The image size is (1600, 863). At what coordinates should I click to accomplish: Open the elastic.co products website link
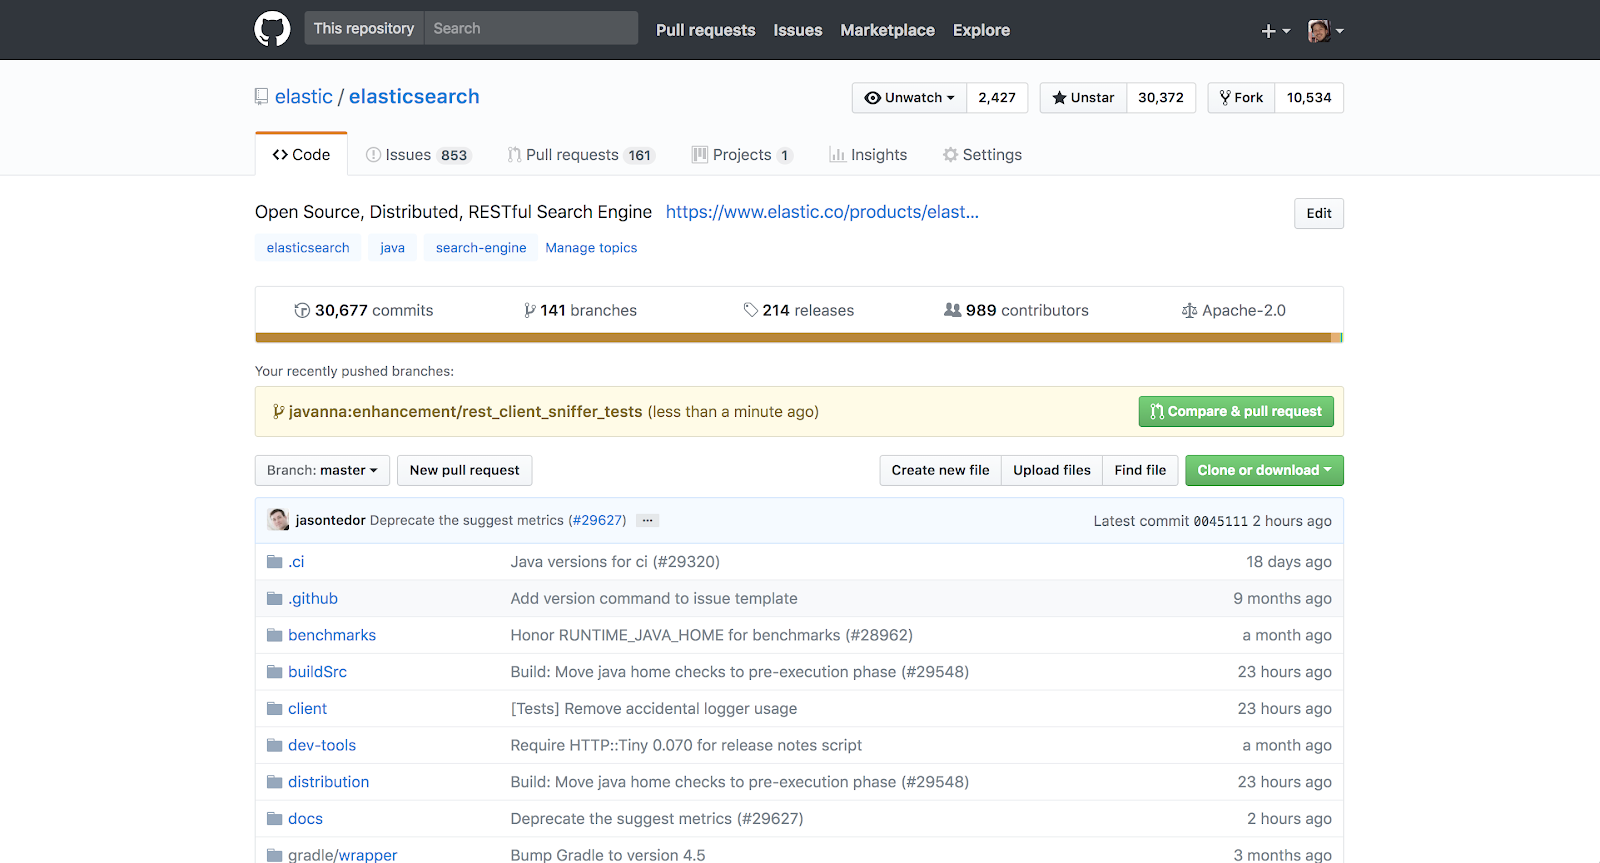pos(822,212)
